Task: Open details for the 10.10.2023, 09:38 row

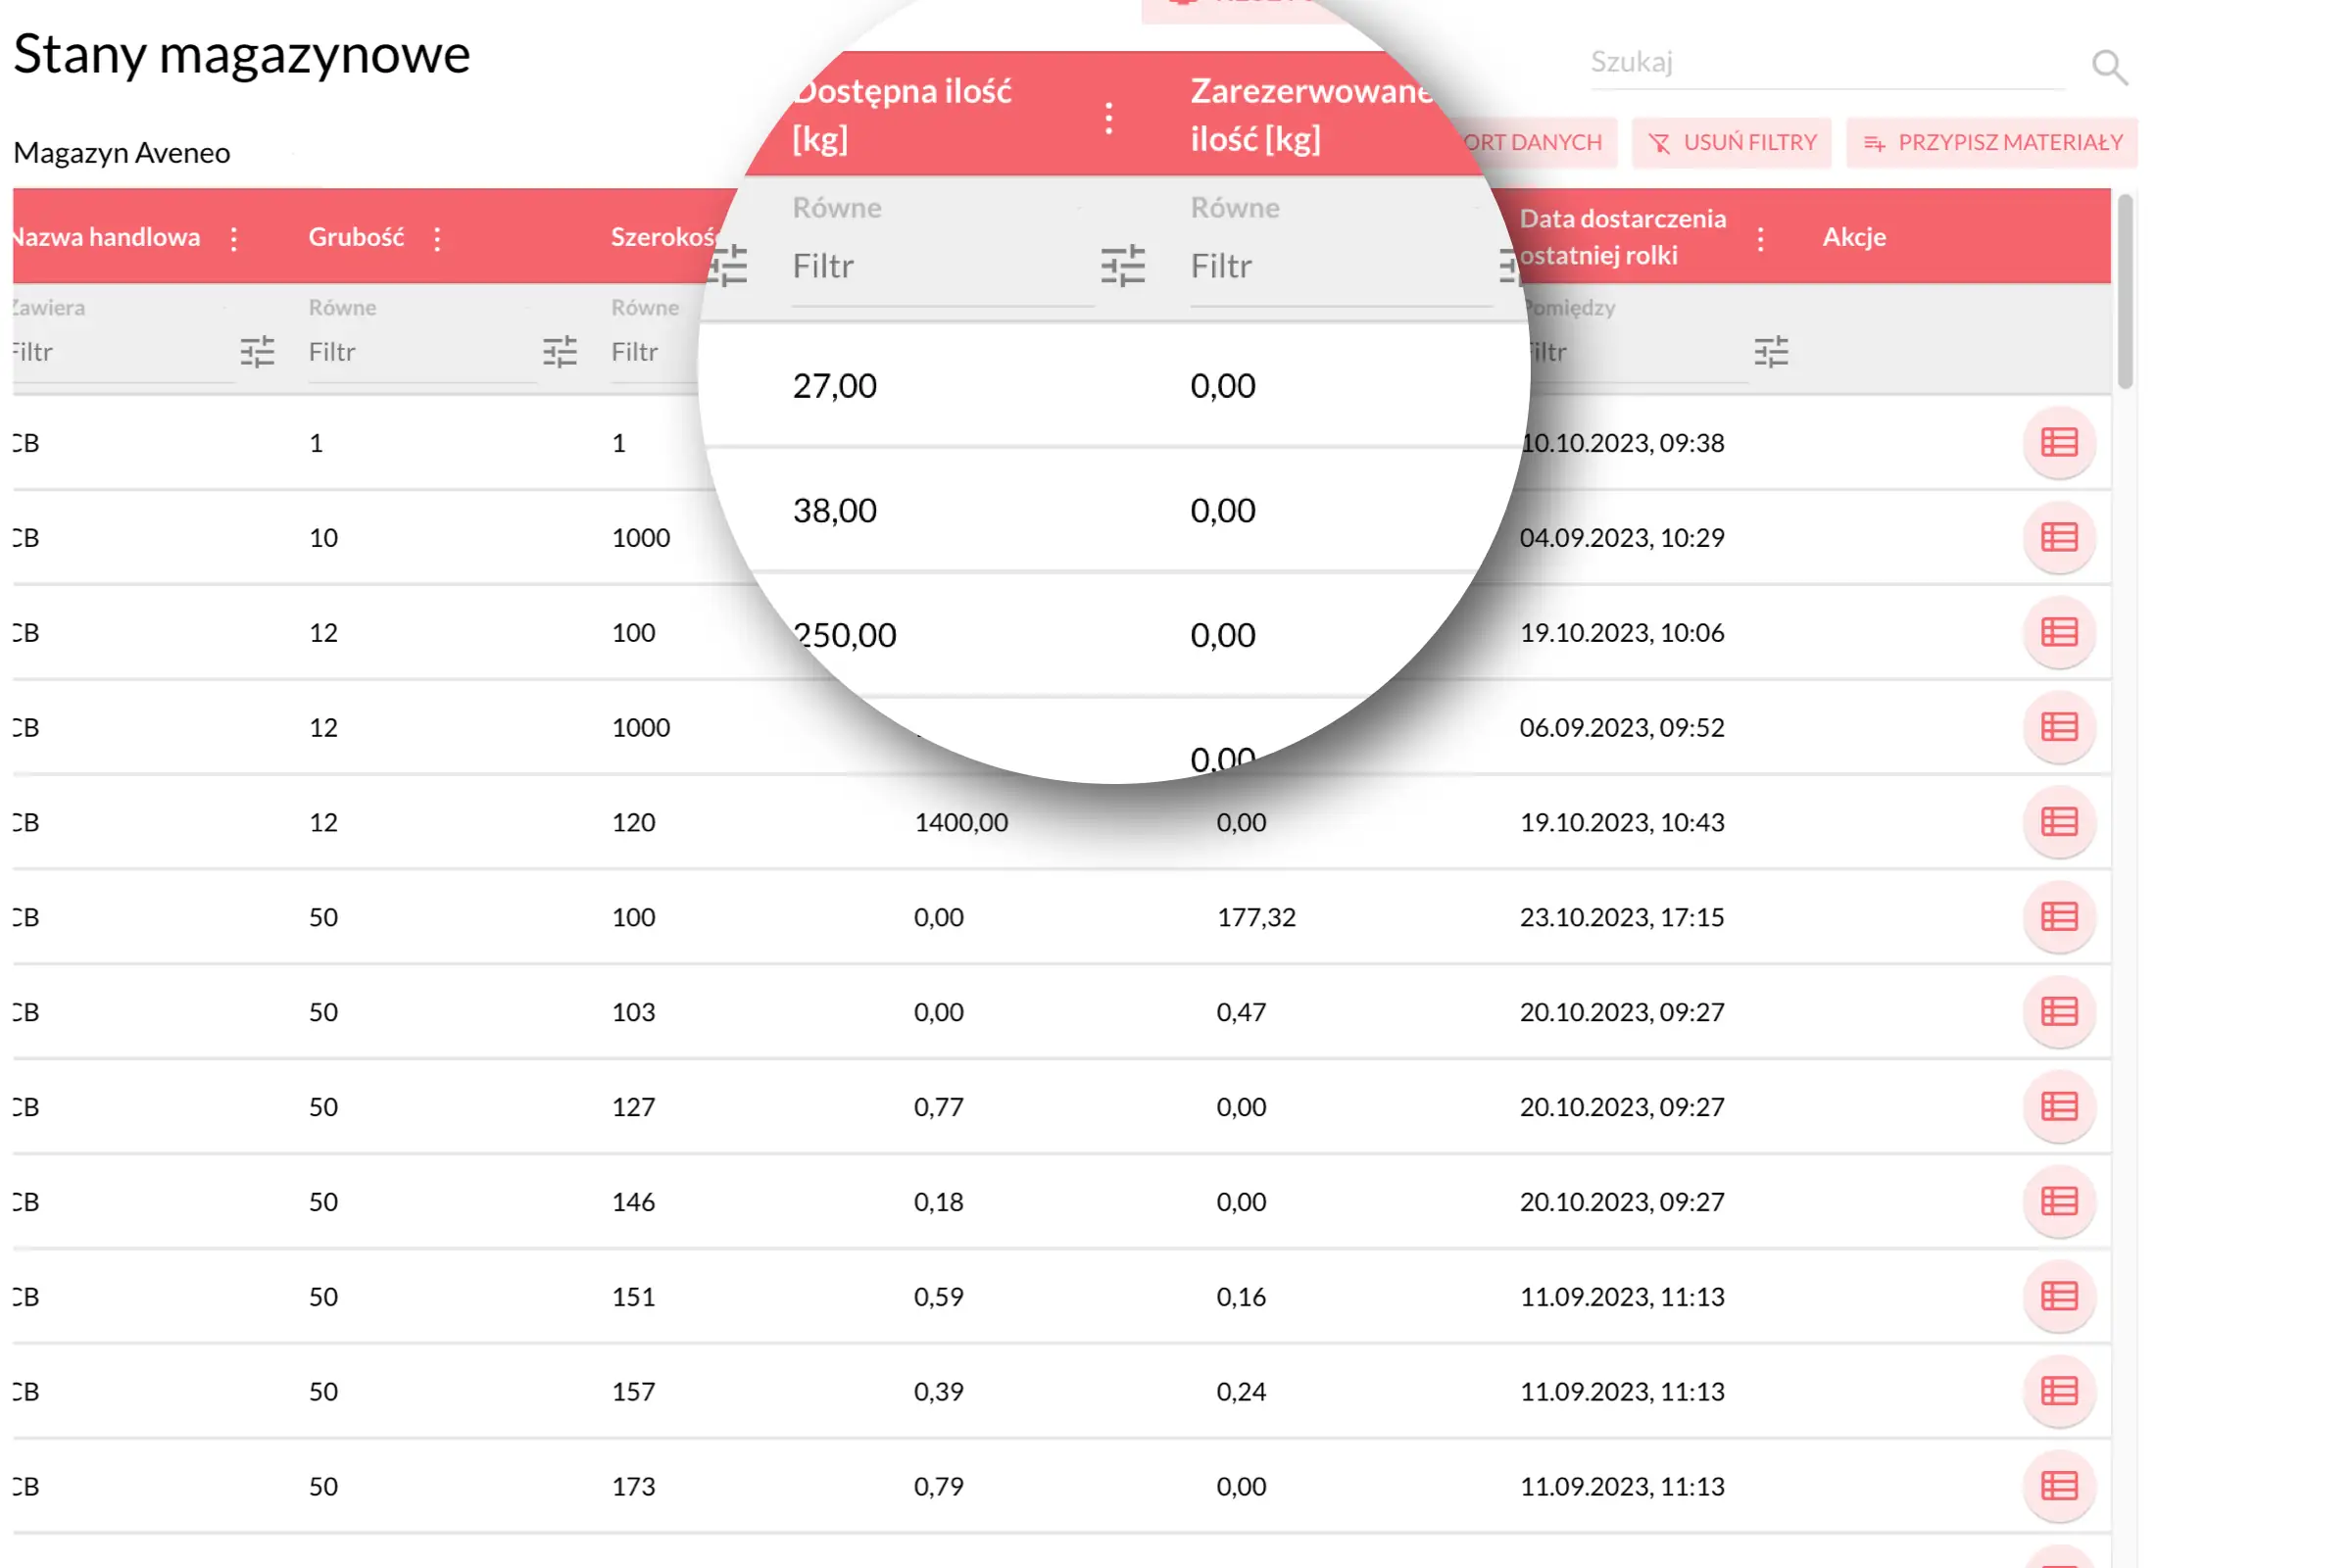Action: point(2058,443)
